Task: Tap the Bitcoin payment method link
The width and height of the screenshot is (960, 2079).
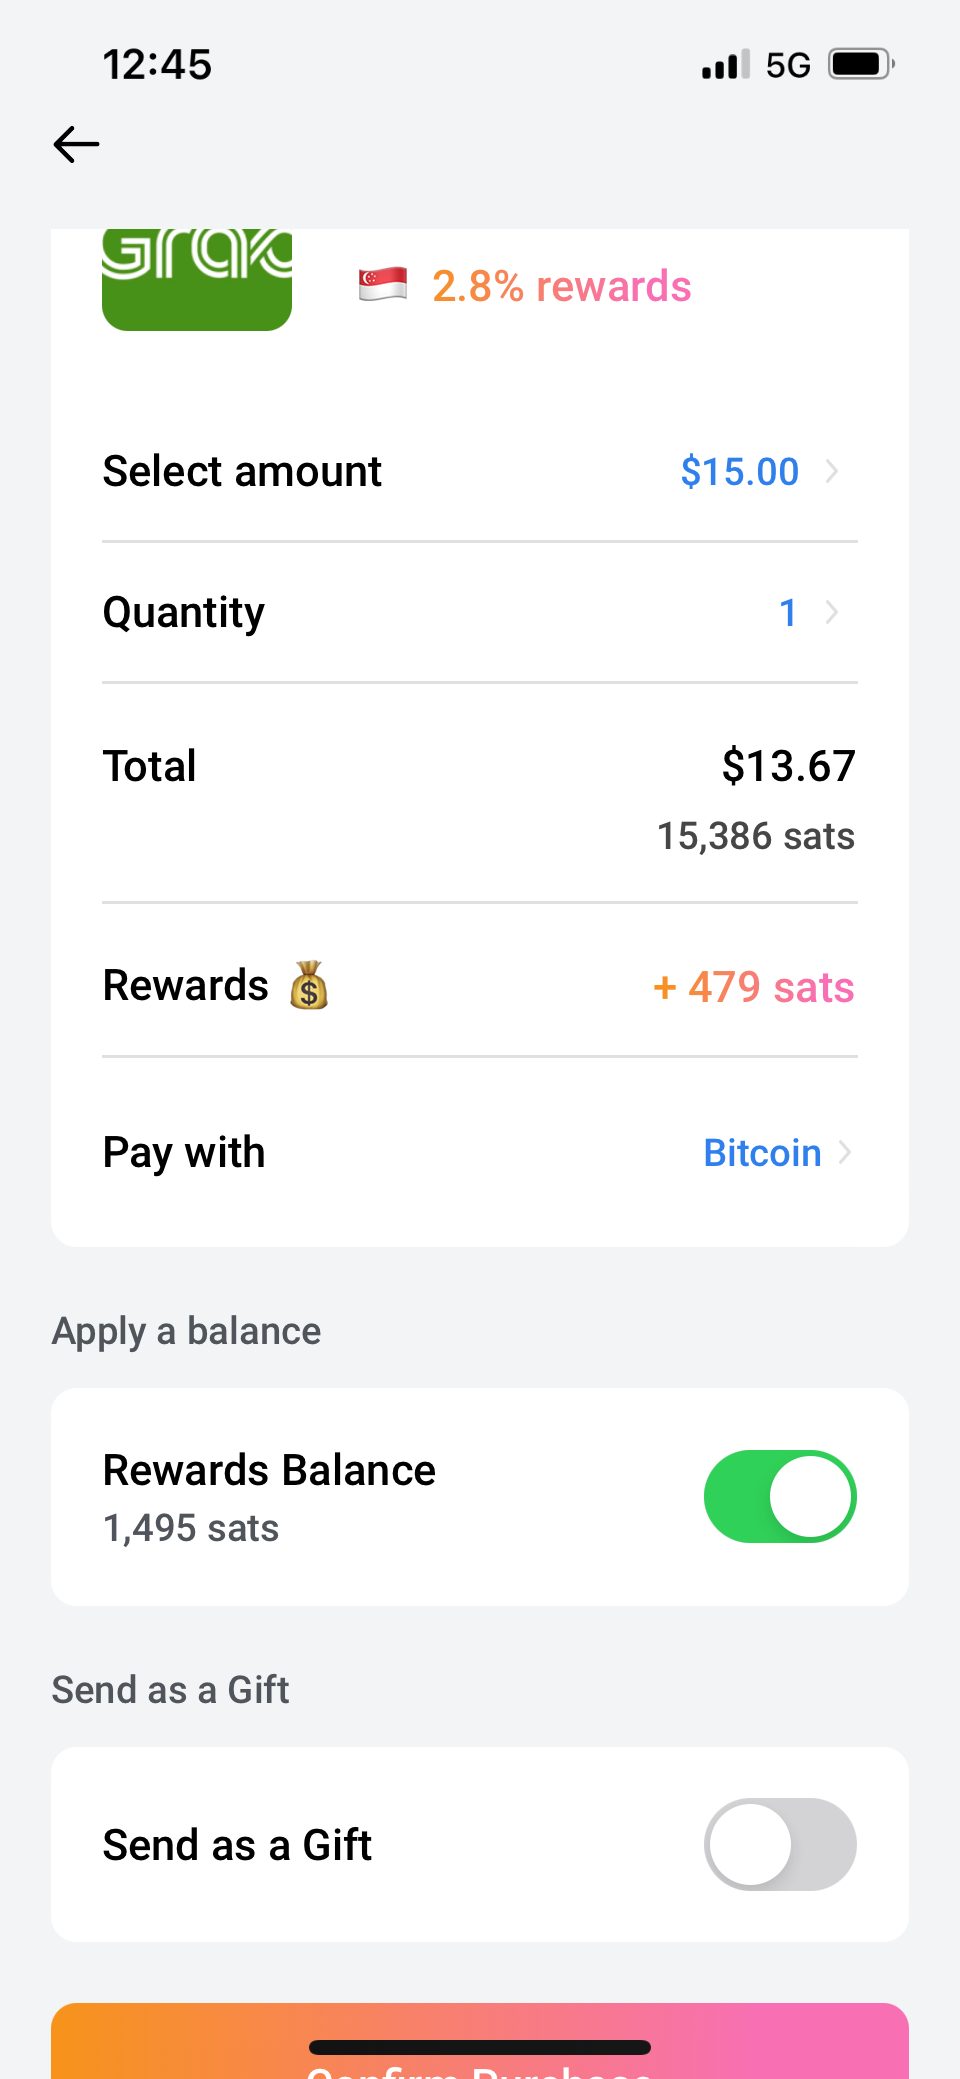Action: [762, 1153]
